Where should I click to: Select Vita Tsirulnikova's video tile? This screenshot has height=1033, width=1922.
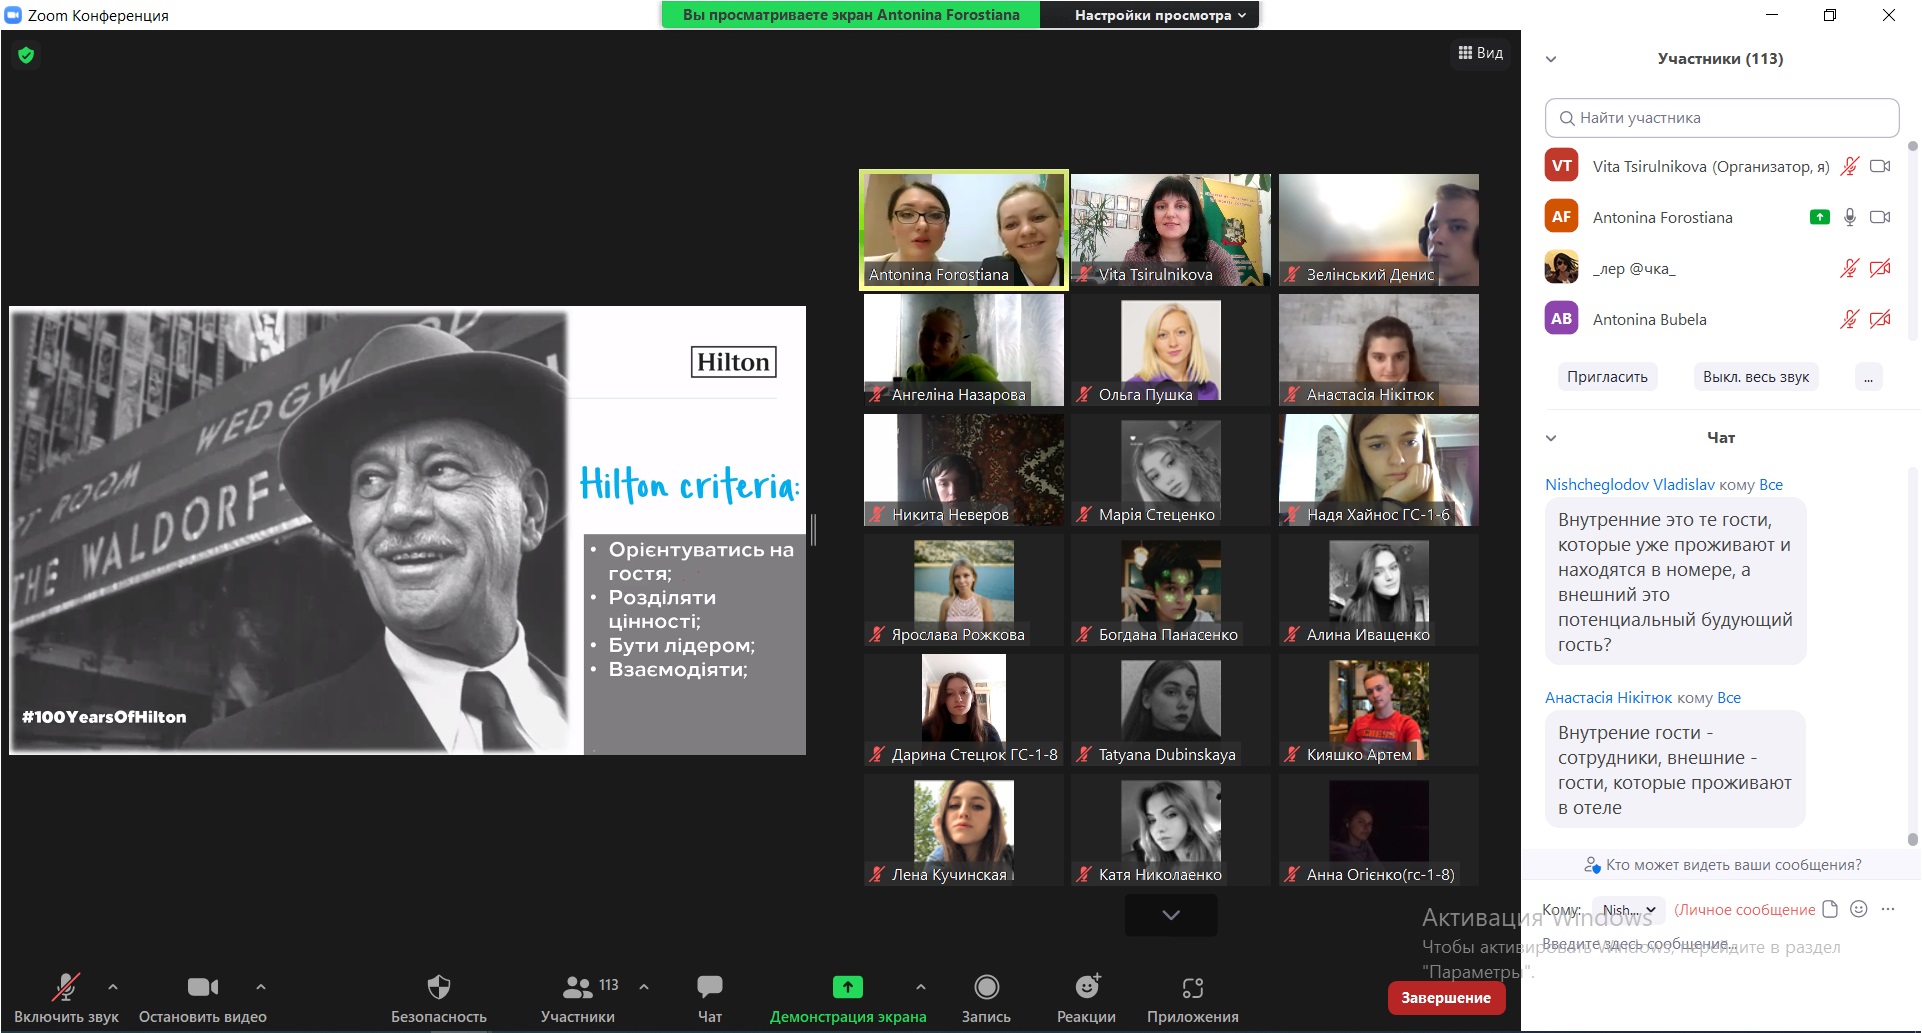1171,230
